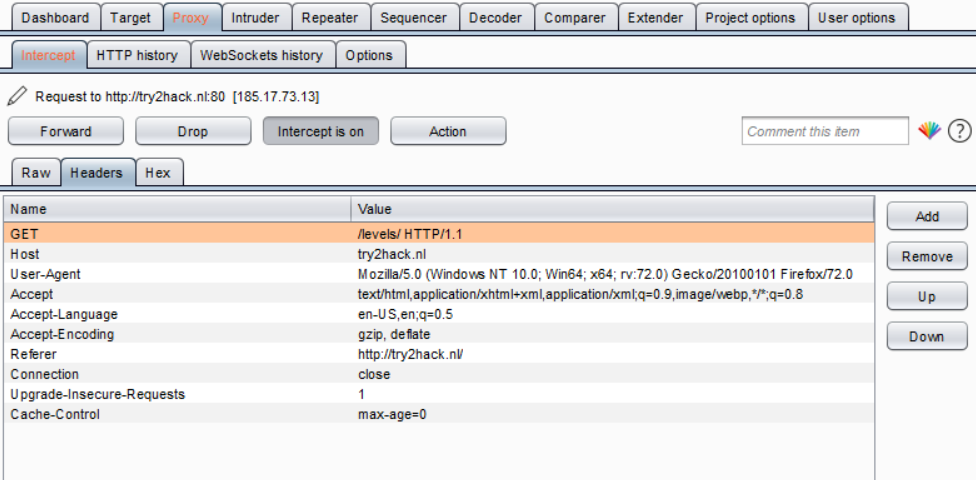Image resolution: width=976 pixels, height=480 pixels.
Task: Open the Extender tab
Action: point(655,17)
